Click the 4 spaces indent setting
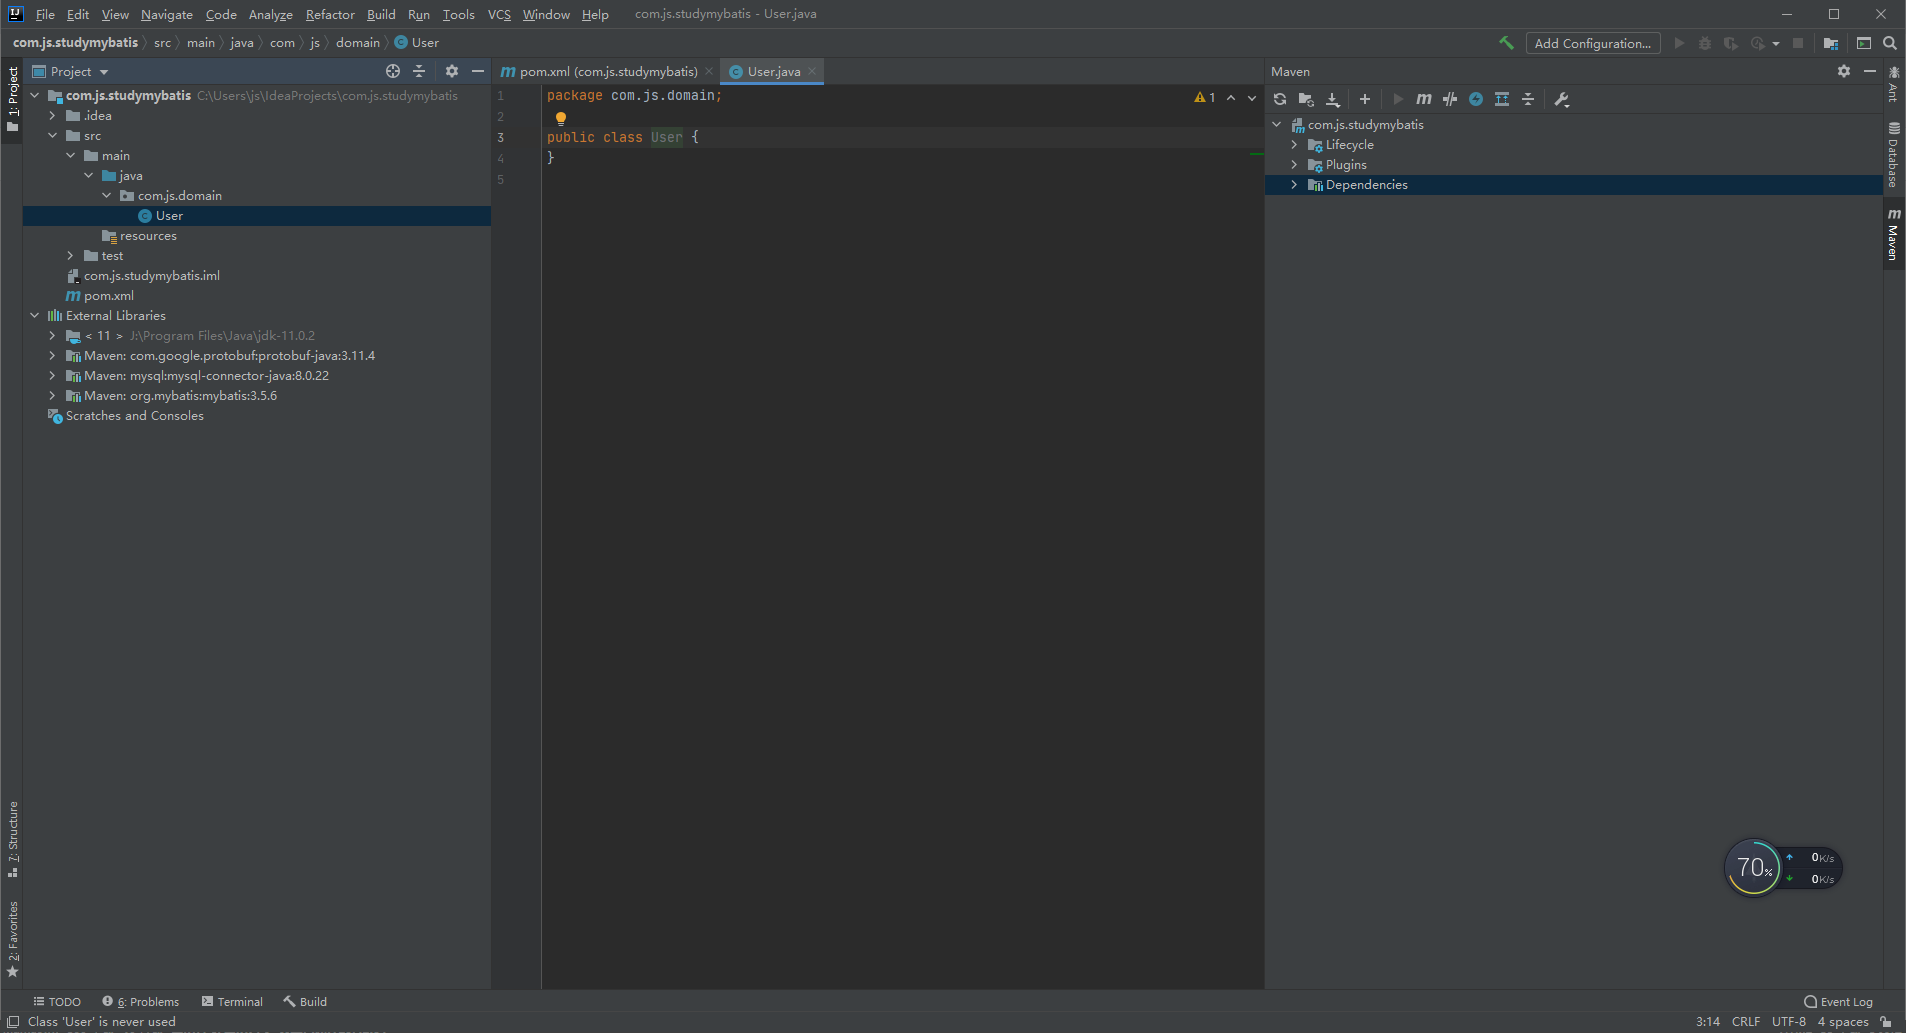Image resolution: width=1906 pixels, height=1033 pixels. pyautogui.click(x=1843, y=1022)
